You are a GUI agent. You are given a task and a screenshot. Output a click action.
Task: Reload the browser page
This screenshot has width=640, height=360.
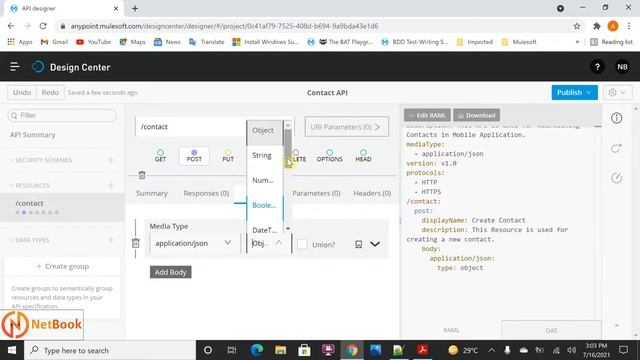tap(43, 26)
